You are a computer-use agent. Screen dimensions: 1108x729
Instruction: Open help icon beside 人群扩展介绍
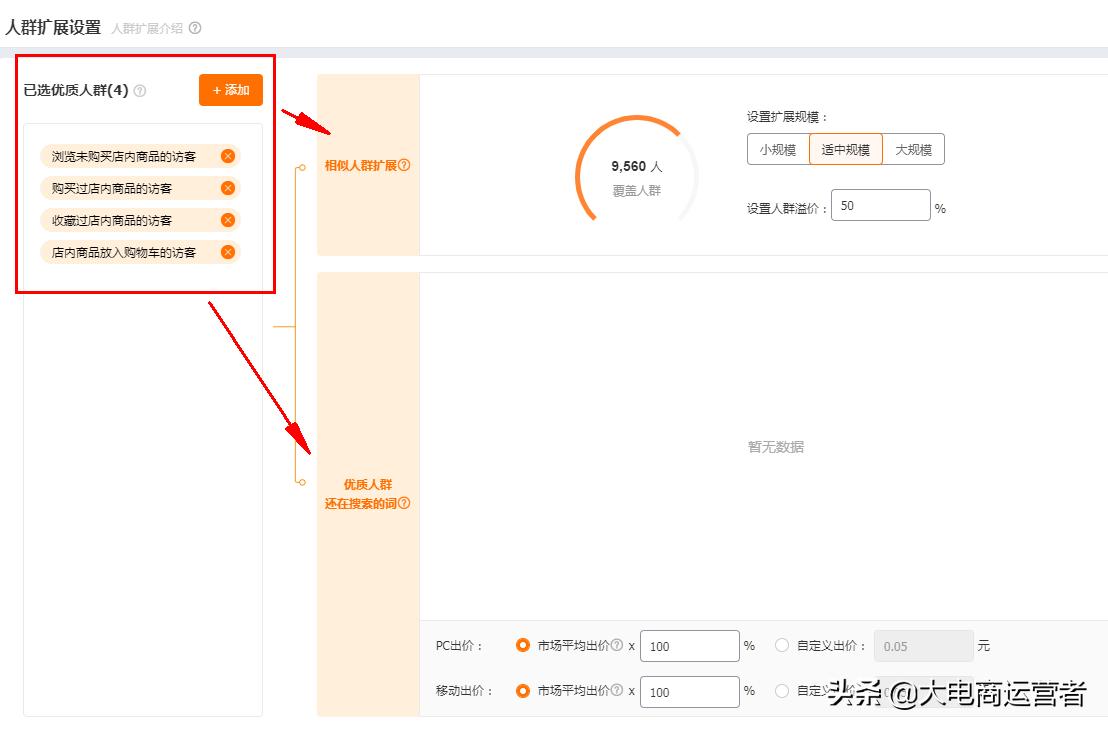click(x=195, y=28)
